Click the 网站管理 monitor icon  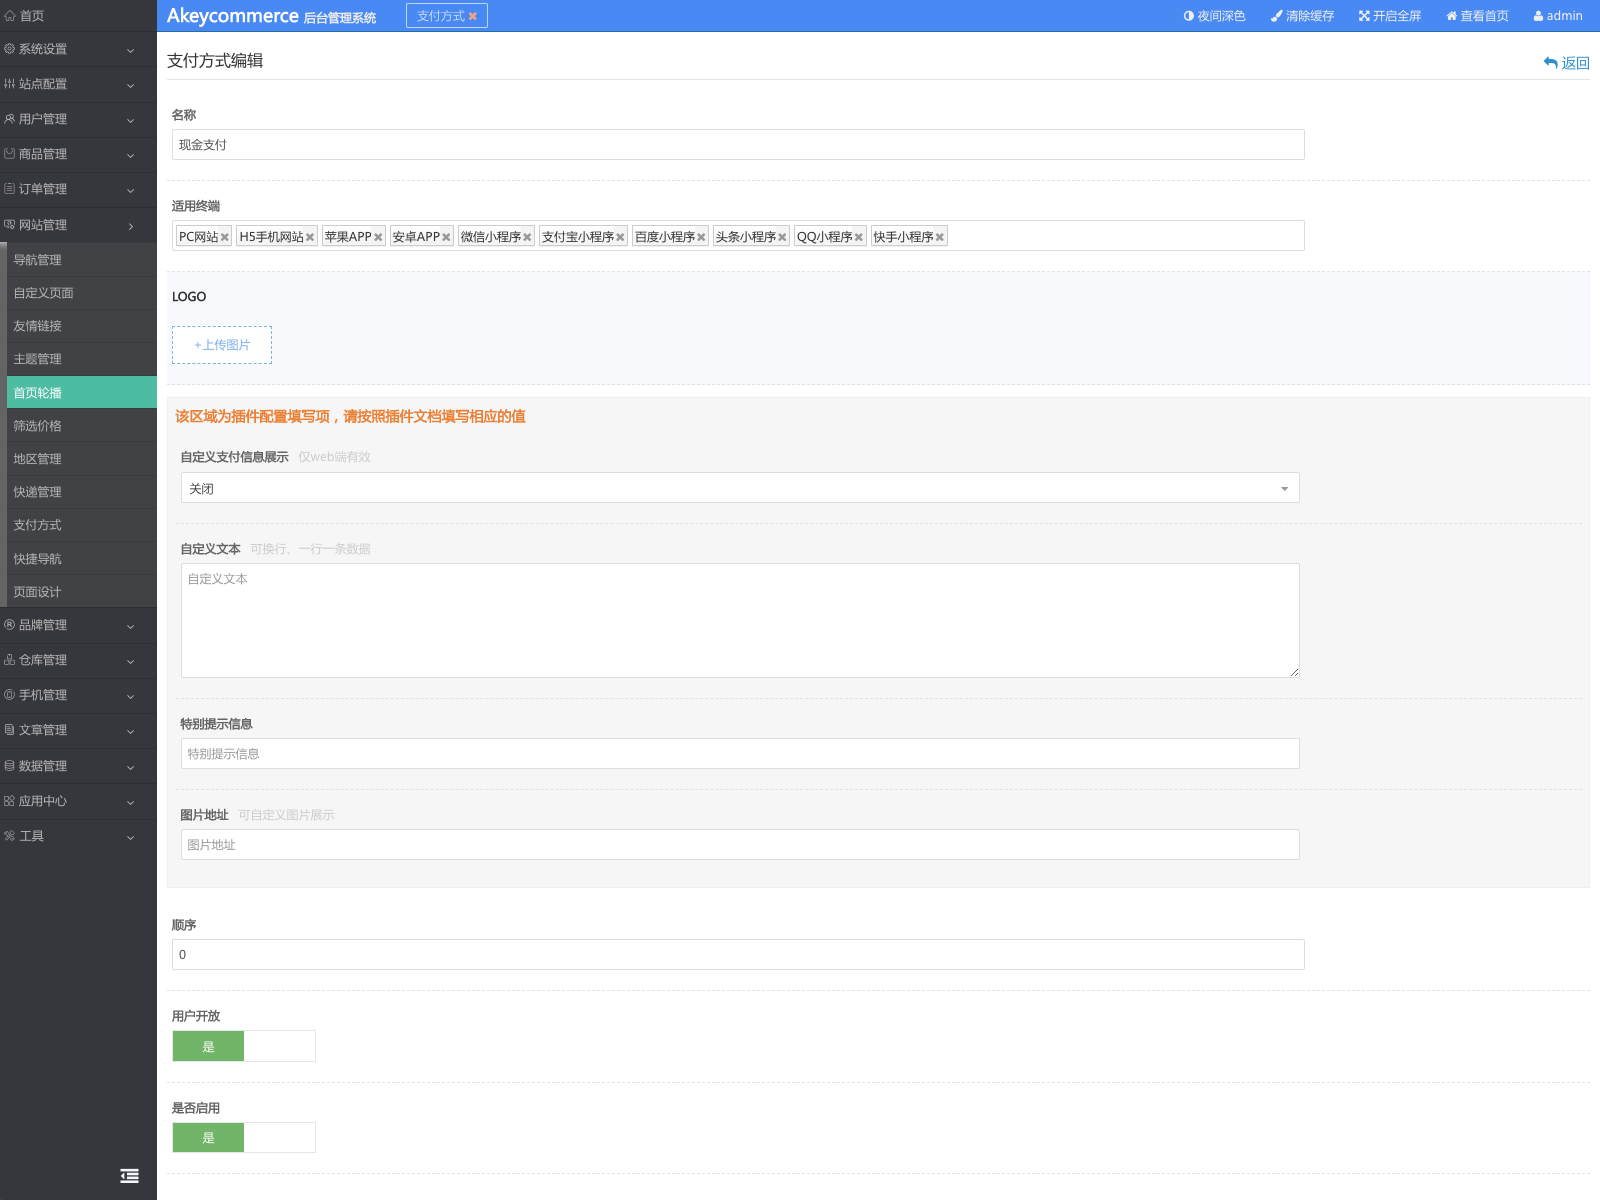10,225
